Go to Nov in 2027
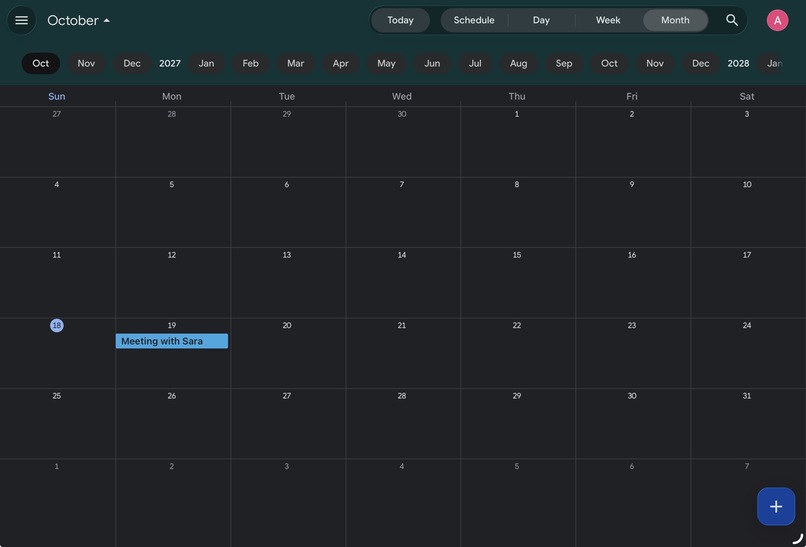The image size is (806, 547). pyautogui.click(x=655, y=63)
